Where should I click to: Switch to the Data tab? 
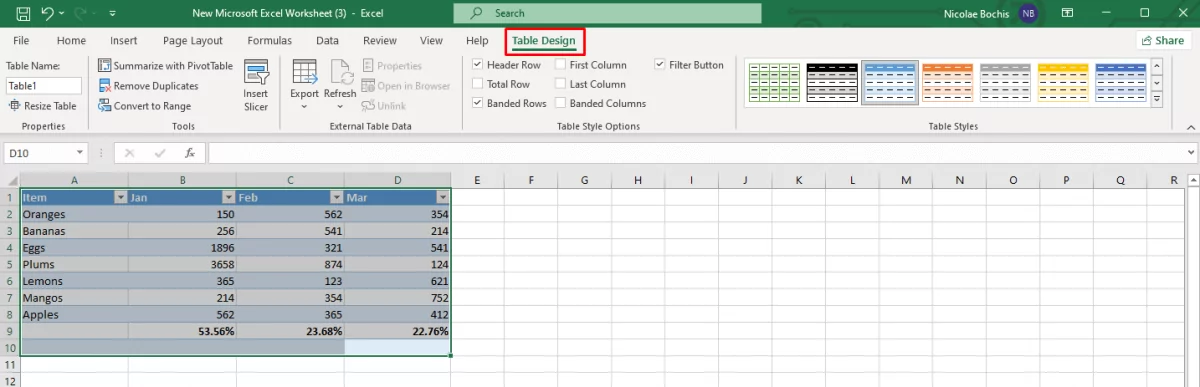327,41
